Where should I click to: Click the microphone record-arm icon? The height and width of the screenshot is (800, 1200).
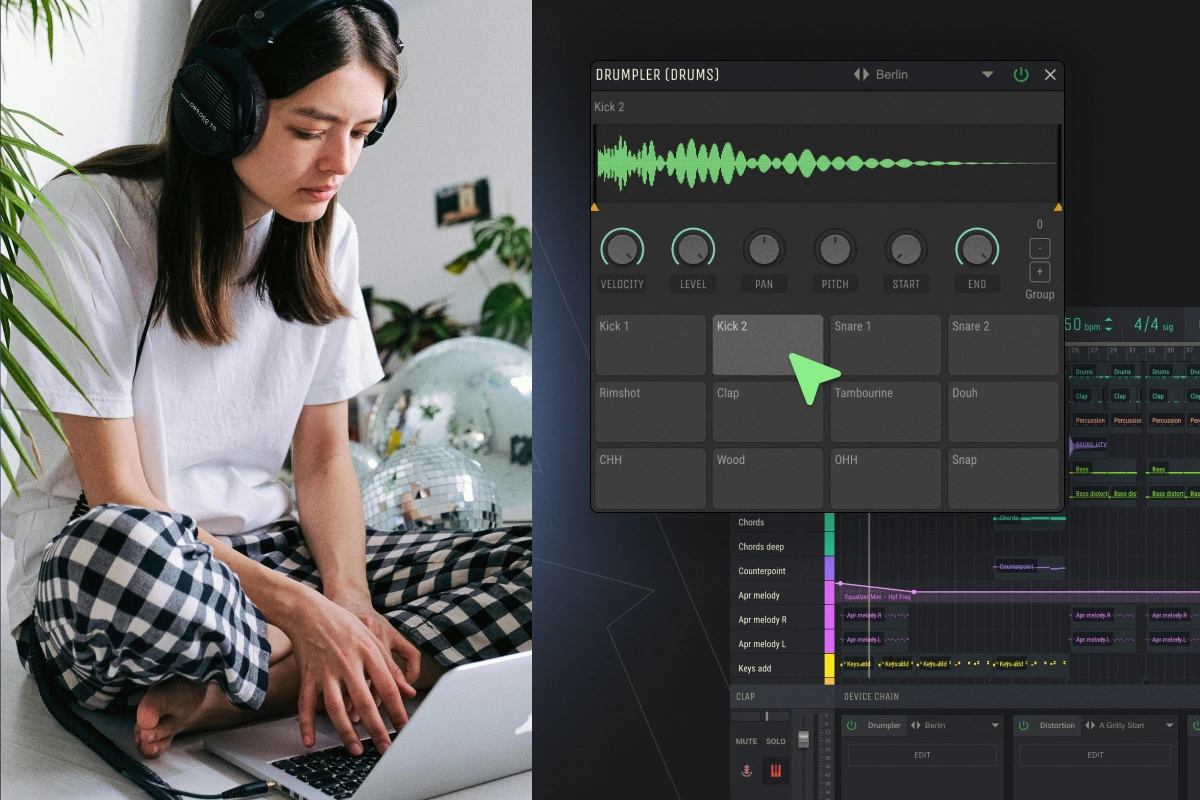click(746, 771)
